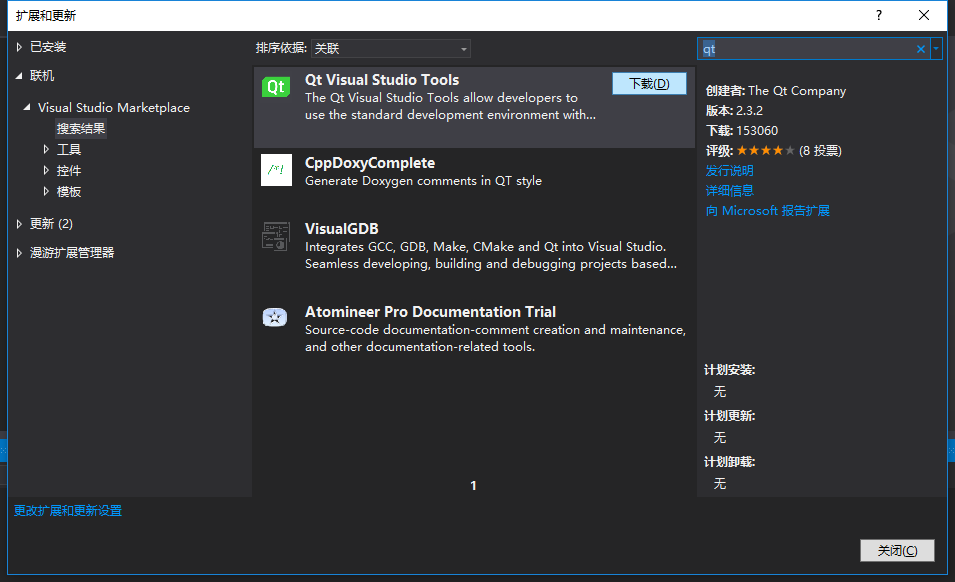Screen dimensions: 955x582
Task: Expand the 已安装 category
Action: [19, 47]
